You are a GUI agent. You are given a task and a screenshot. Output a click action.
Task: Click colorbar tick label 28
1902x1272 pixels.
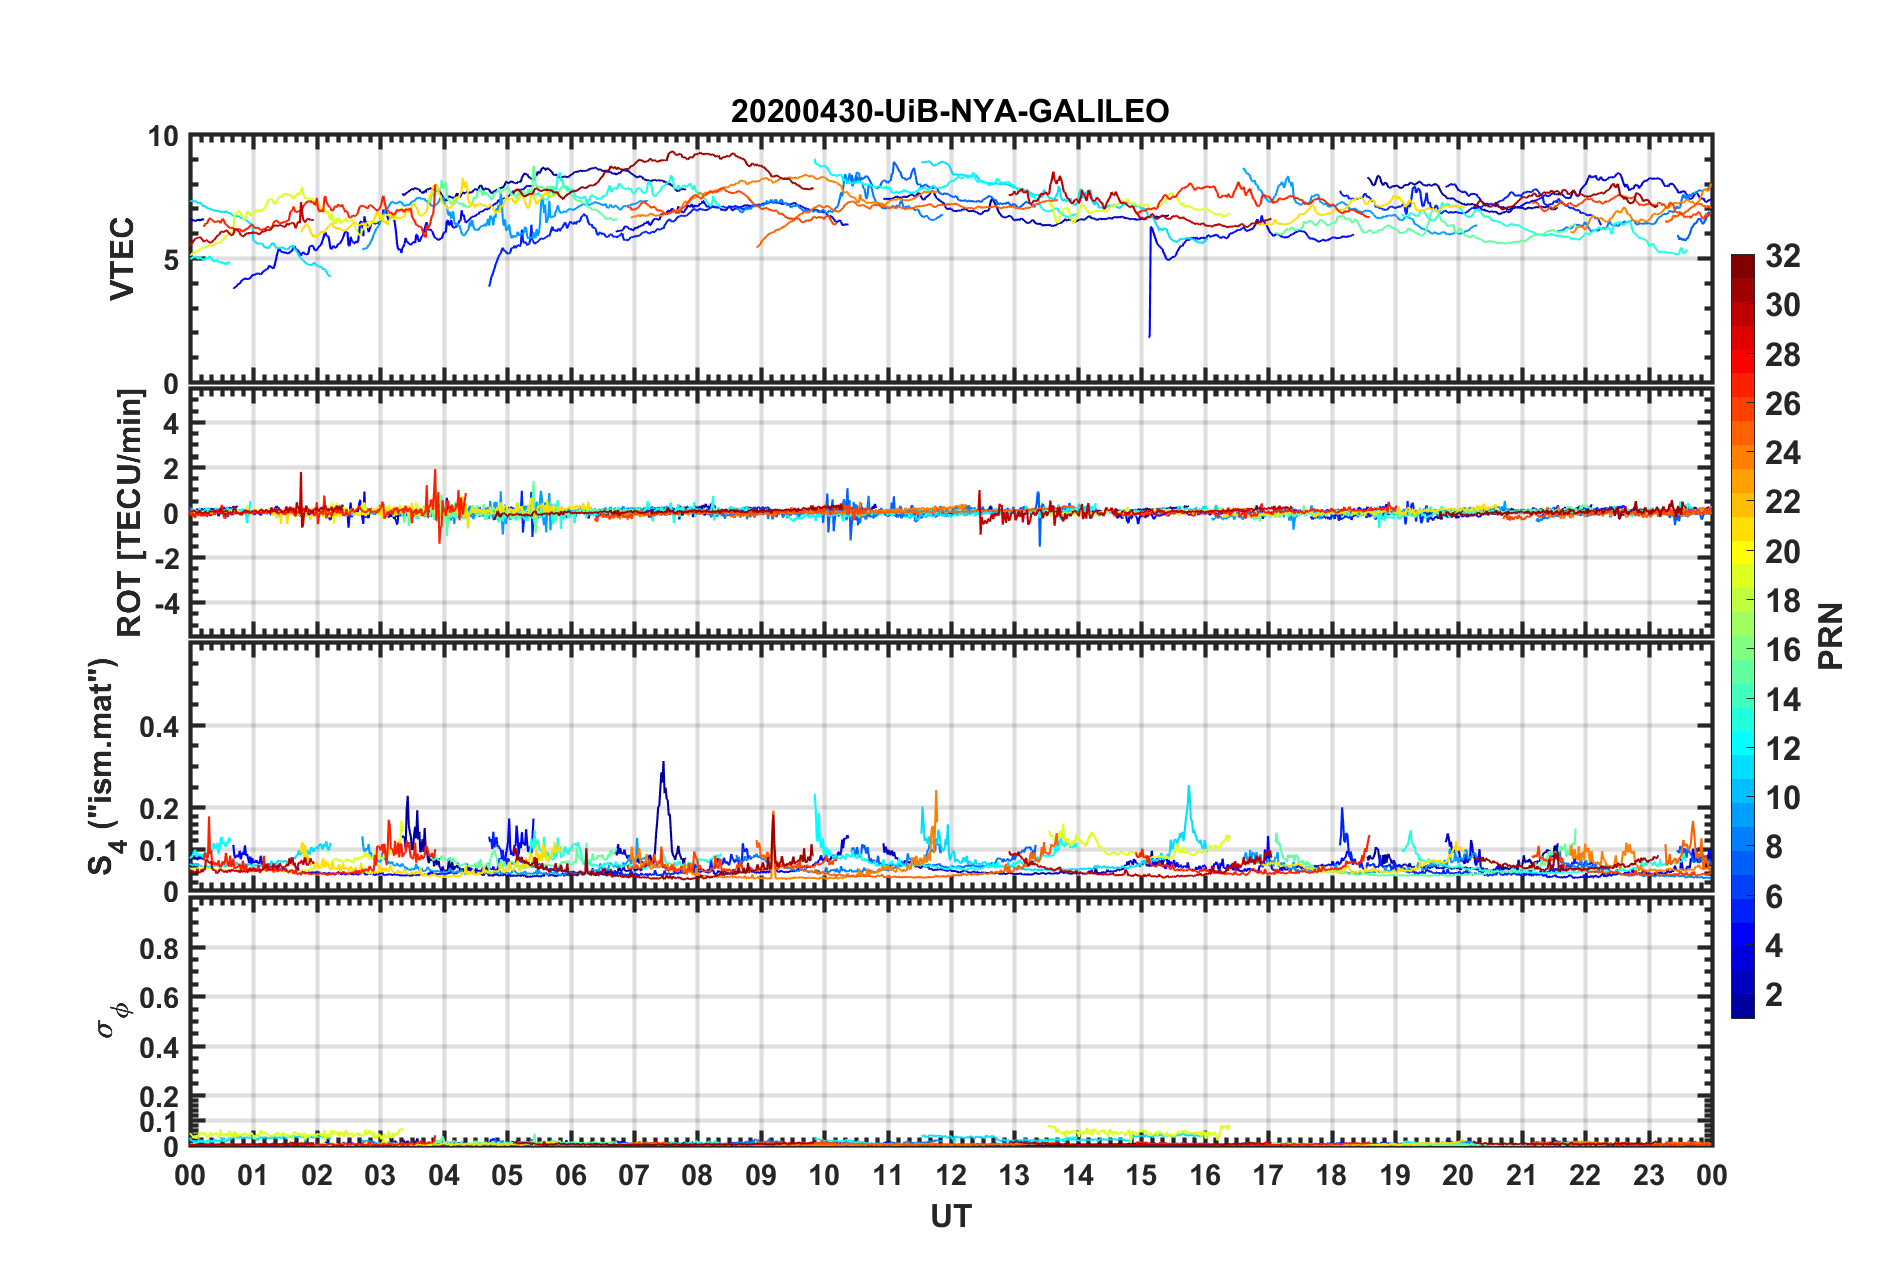click(1782, 354)
